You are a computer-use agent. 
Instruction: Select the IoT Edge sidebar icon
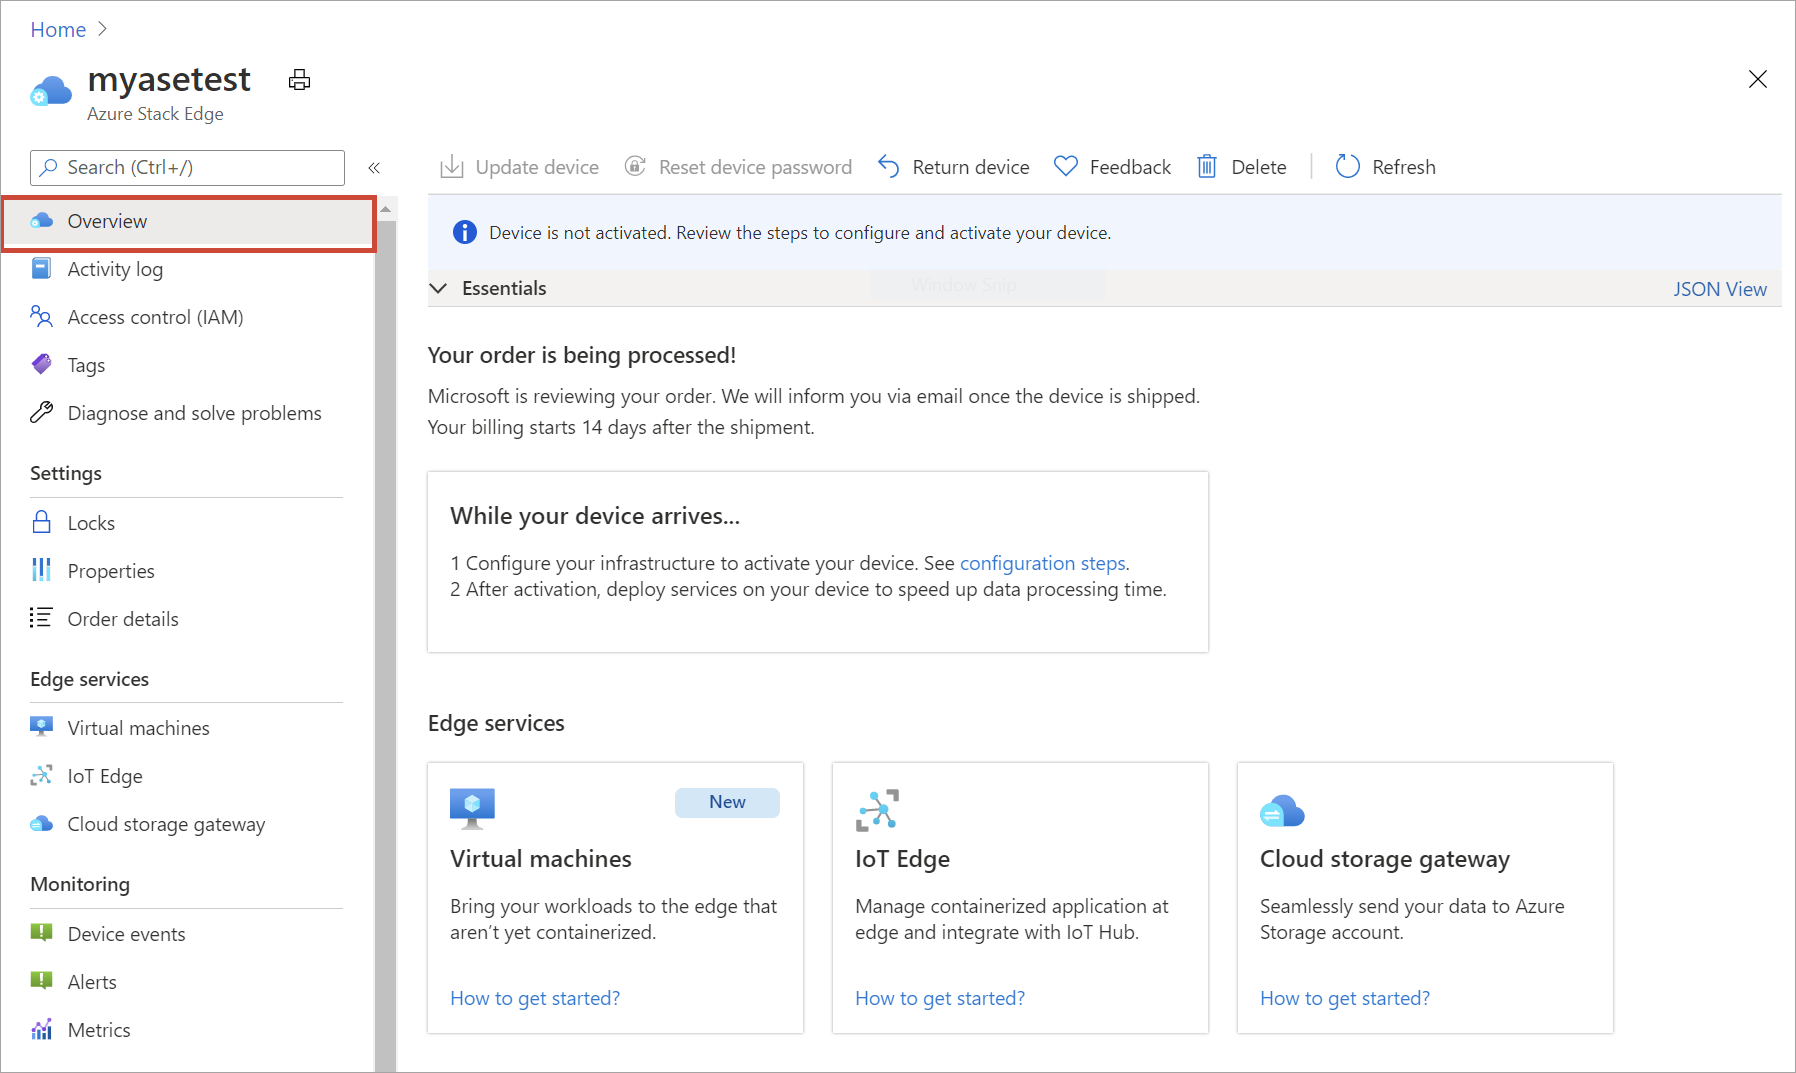(x=41, y=775)
